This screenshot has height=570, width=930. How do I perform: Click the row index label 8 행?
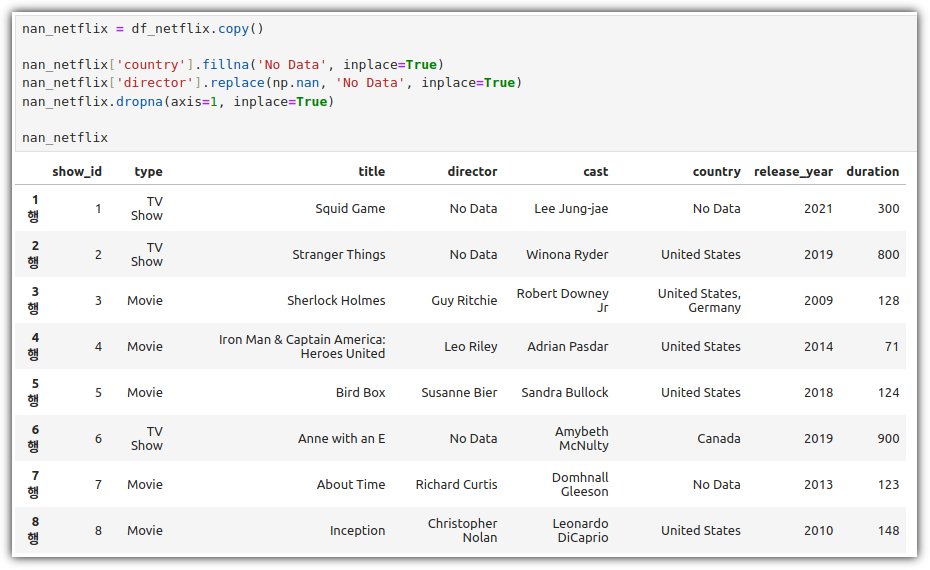[34, 530]
